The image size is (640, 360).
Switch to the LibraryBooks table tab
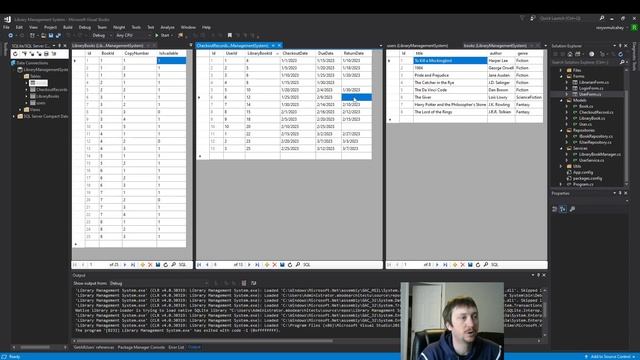(108, 45)
